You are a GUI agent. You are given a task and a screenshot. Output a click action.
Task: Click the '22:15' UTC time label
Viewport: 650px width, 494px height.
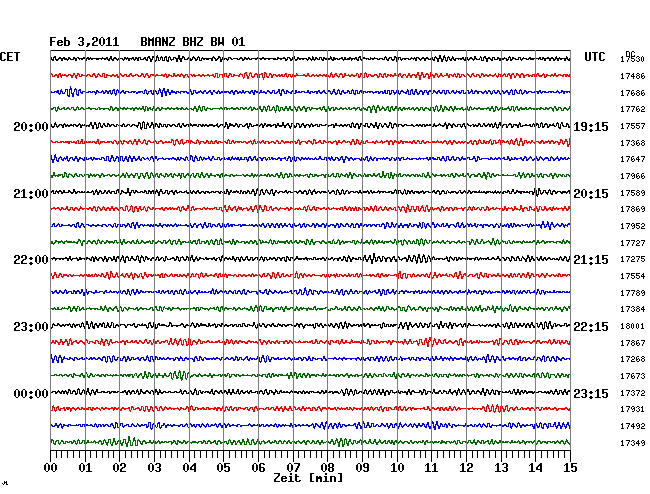[591, 327]
